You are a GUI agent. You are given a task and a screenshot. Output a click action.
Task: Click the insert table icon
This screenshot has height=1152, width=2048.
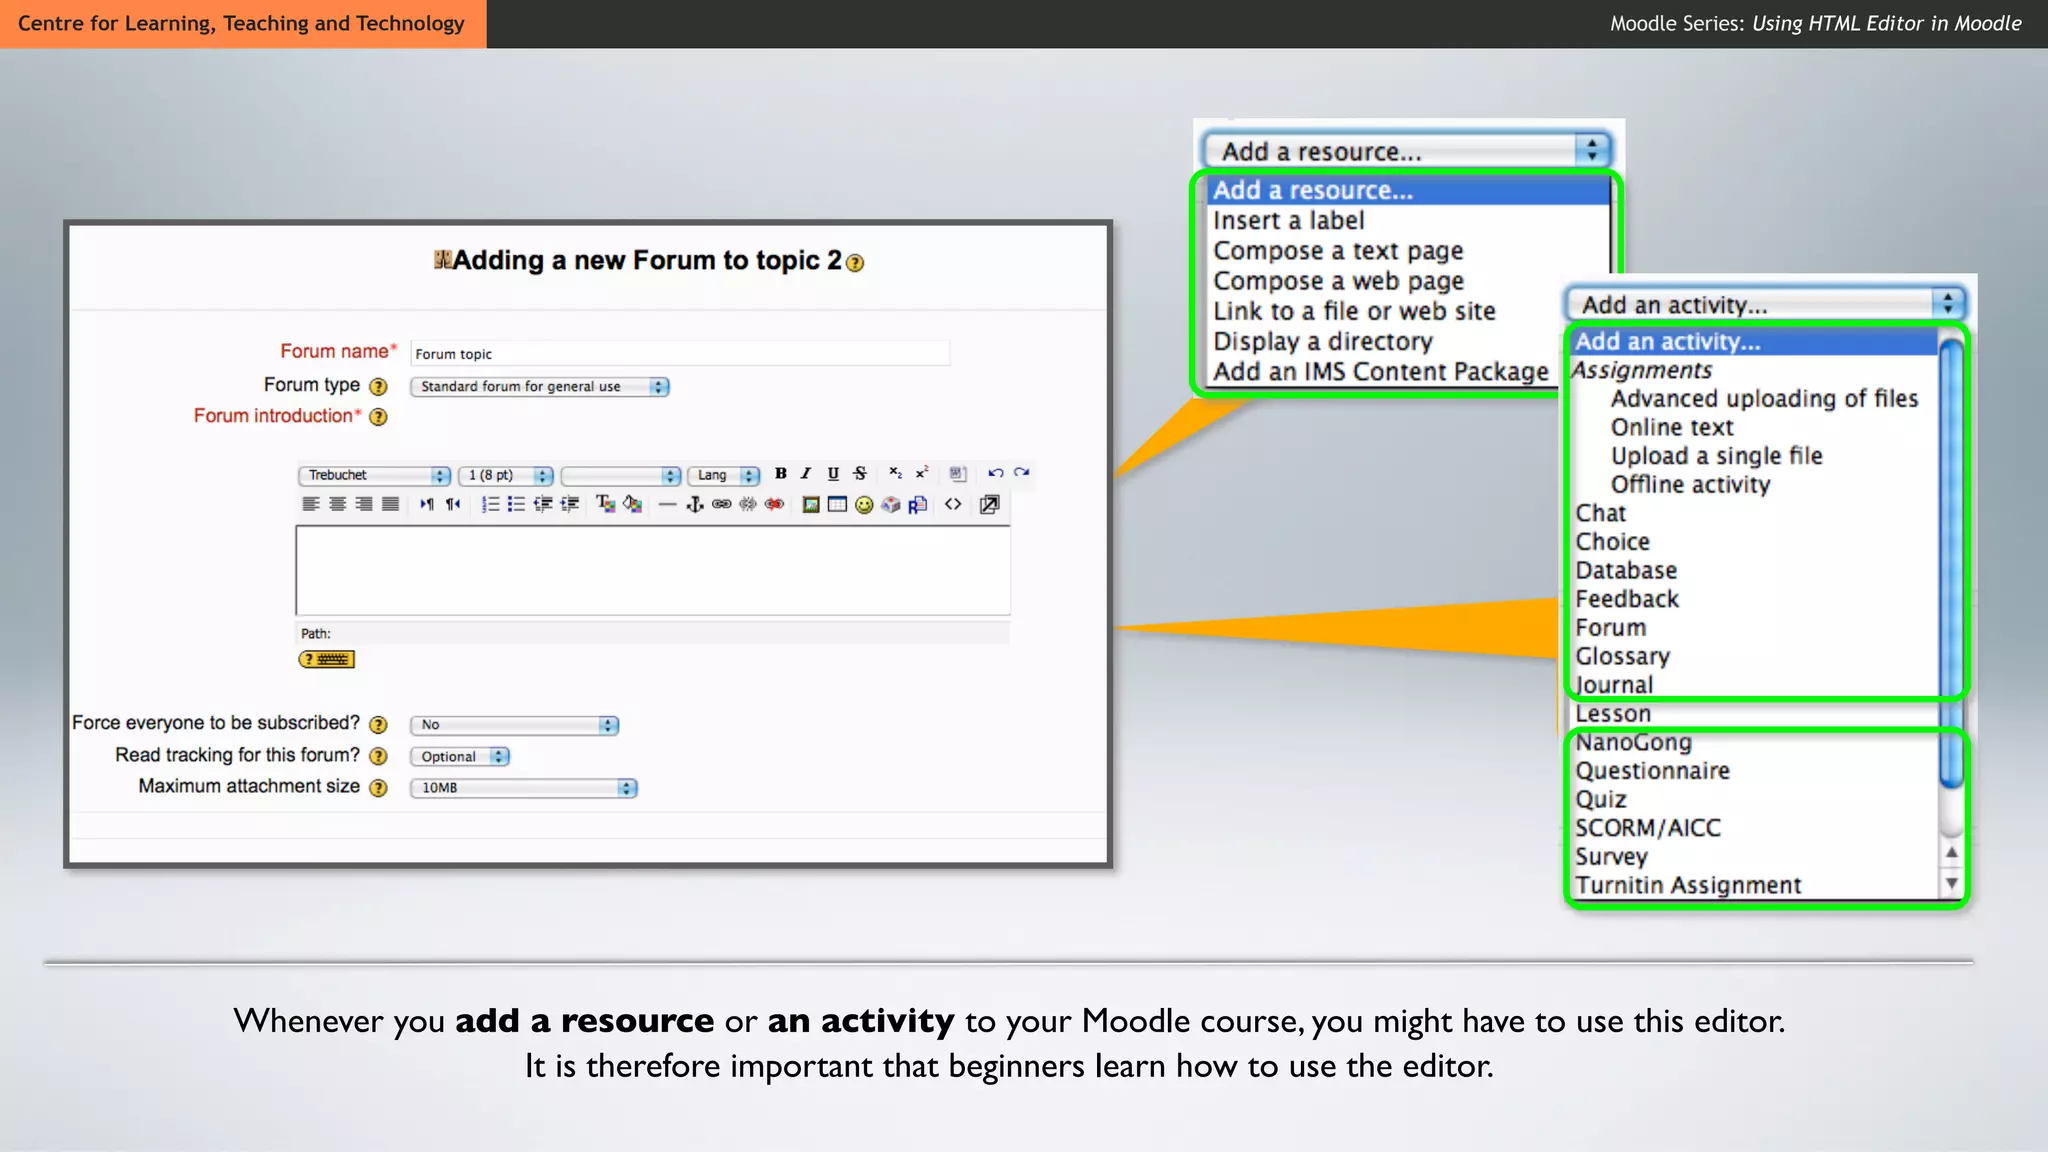click(x=837, y=505)
